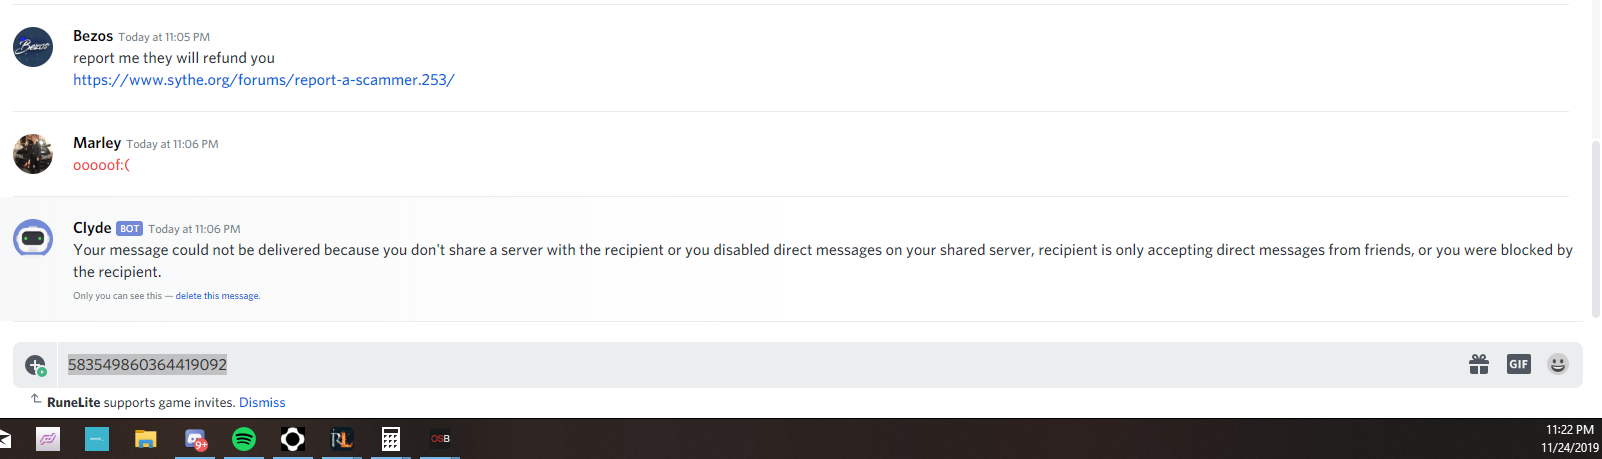Open the GIF picker
1602x459 pixels.
[x=1518, y=364]
